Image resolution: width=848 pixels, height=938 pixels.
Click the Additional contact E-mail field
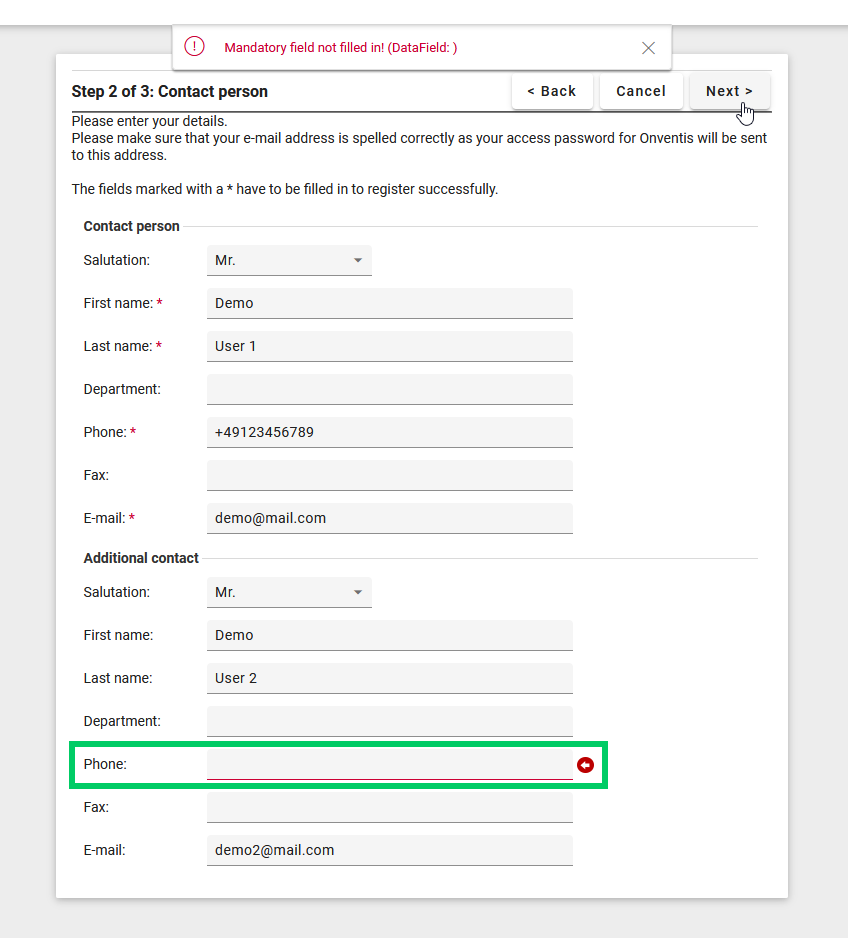coord(389,850)
